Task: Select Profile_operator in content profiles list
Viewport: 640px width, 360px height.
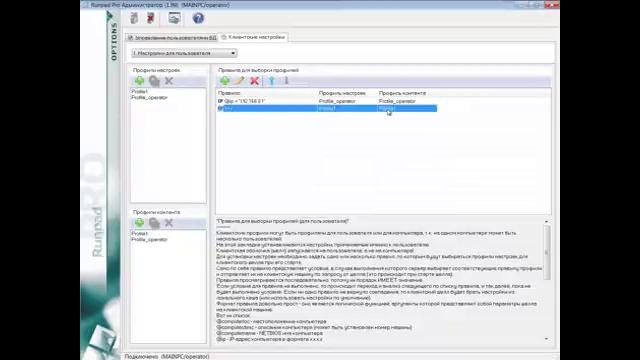Action: (149, 240)
